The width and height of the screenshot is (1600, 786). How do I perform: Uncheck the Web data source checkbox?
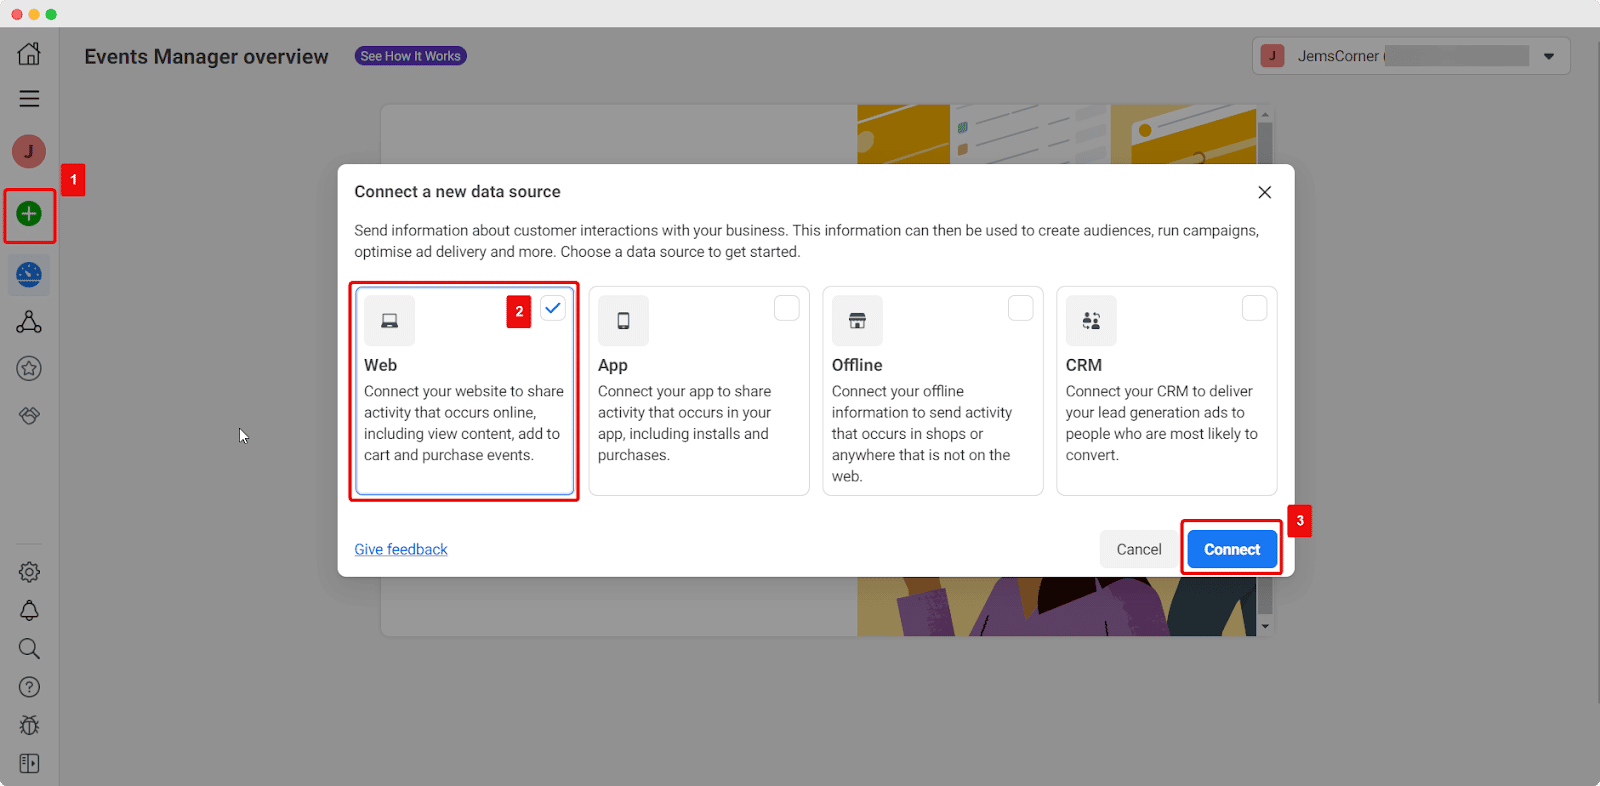(x=553, y=308)
